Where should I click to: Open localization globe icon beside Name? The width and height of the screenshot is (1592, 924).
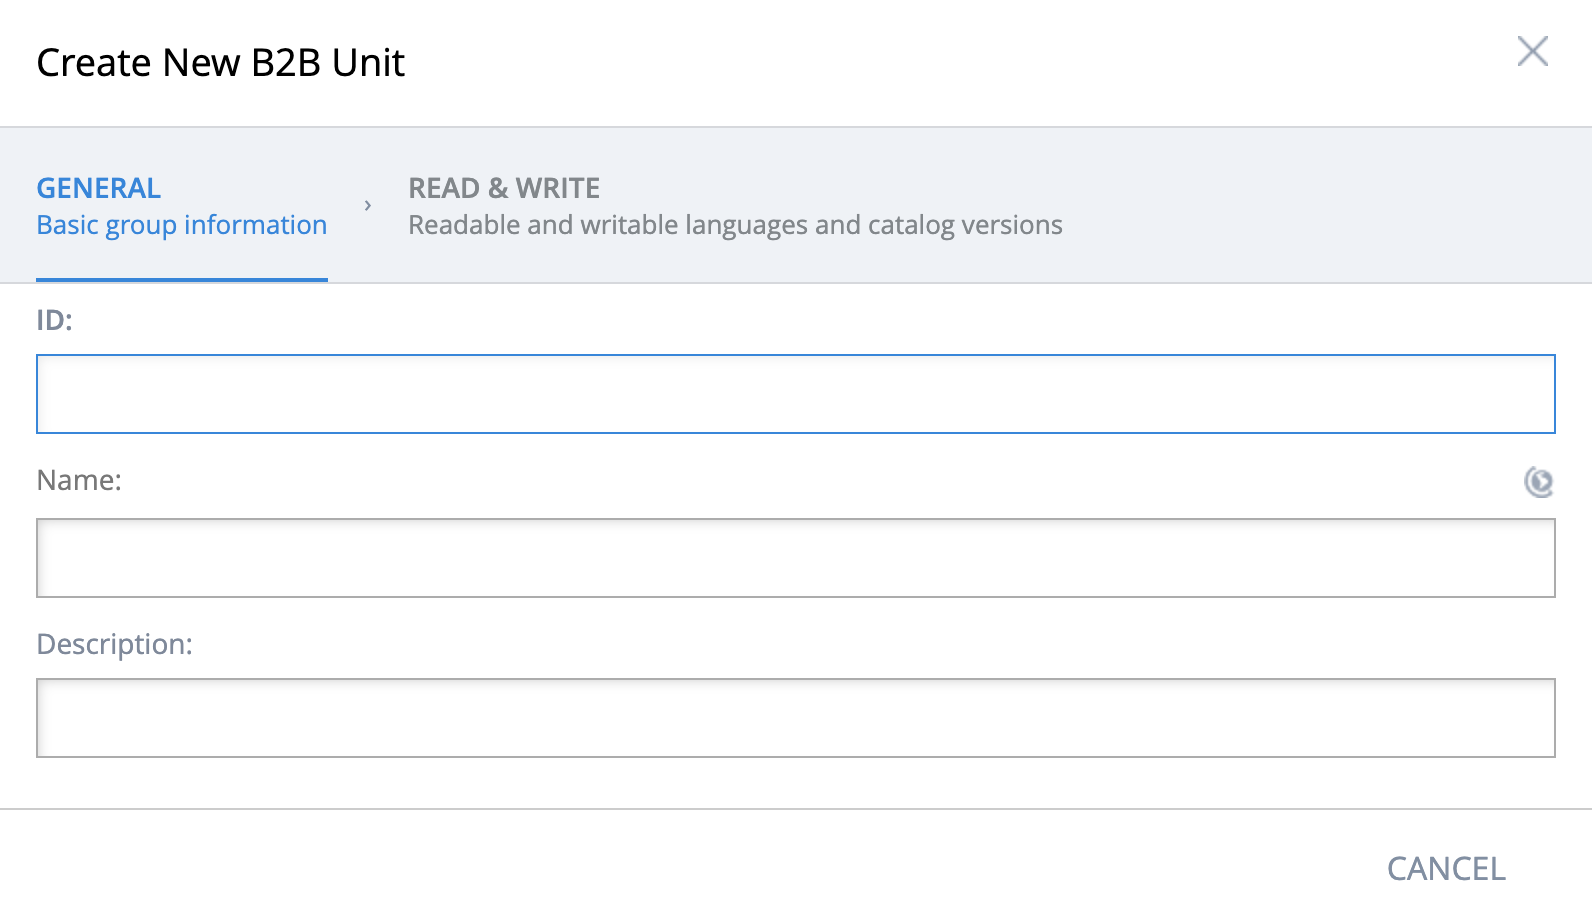[1538, 482]
